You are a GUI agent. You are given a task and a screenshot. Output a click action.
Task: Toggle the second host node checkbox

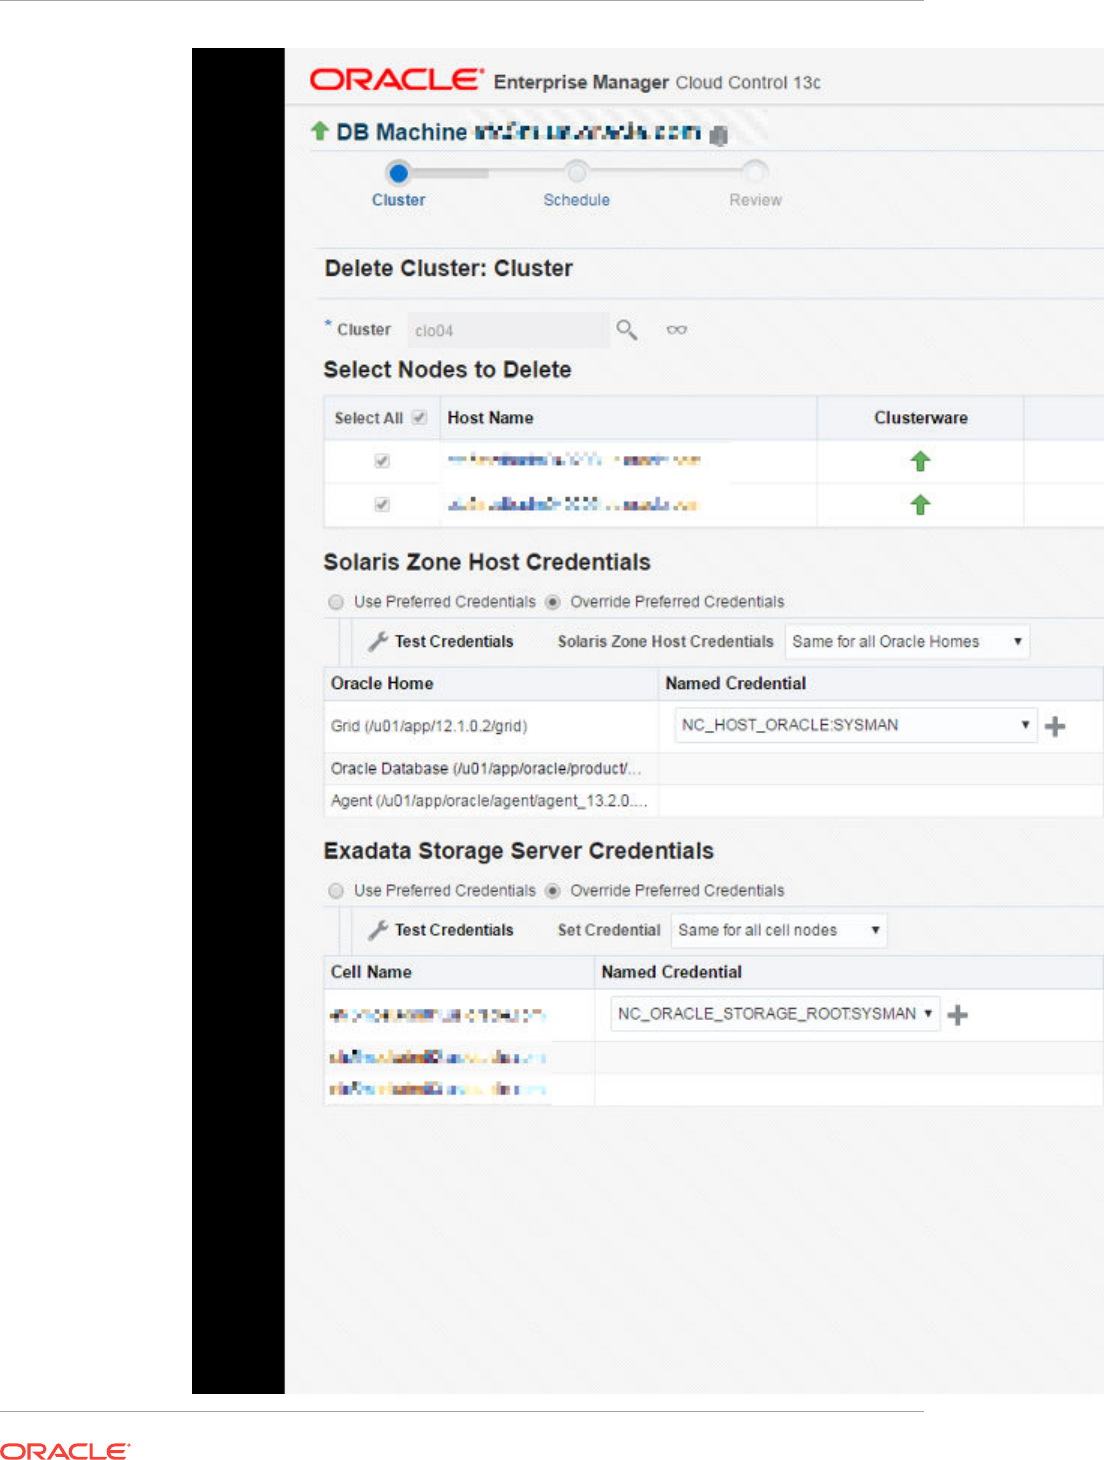(381, 505)
